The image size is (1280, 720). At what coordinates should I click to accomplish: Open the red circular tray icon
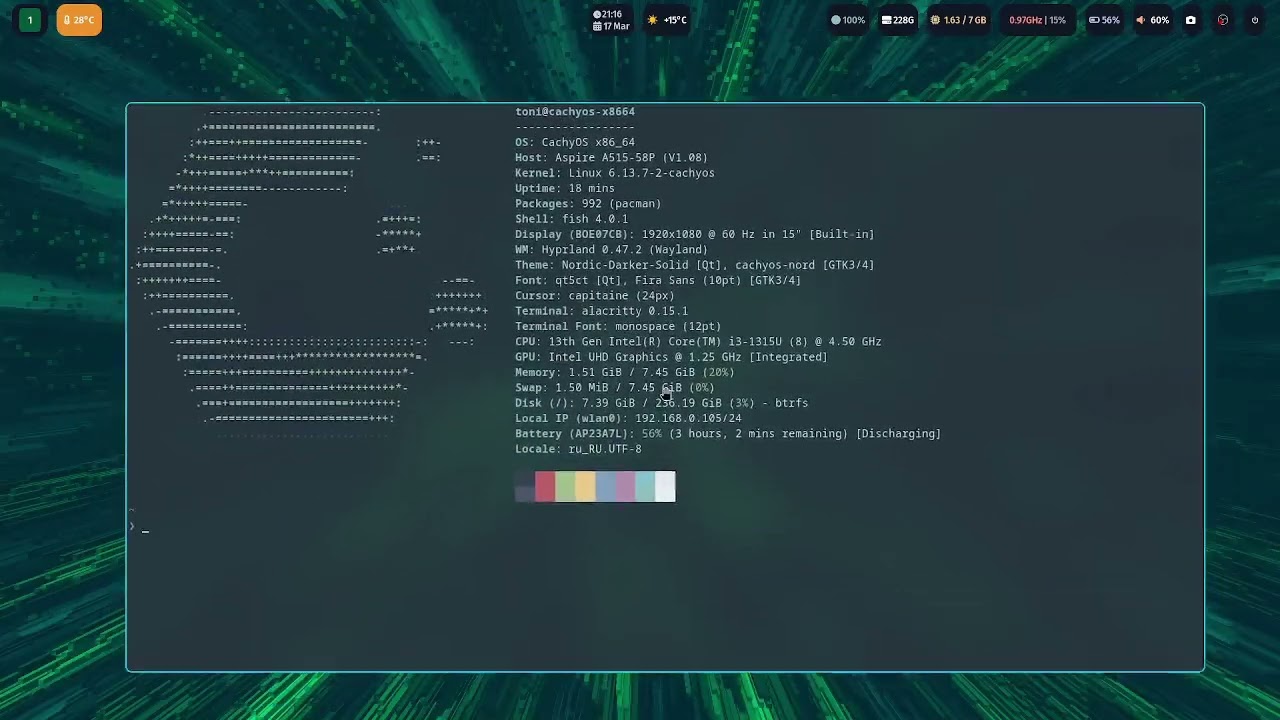(x=1222, y=20)
